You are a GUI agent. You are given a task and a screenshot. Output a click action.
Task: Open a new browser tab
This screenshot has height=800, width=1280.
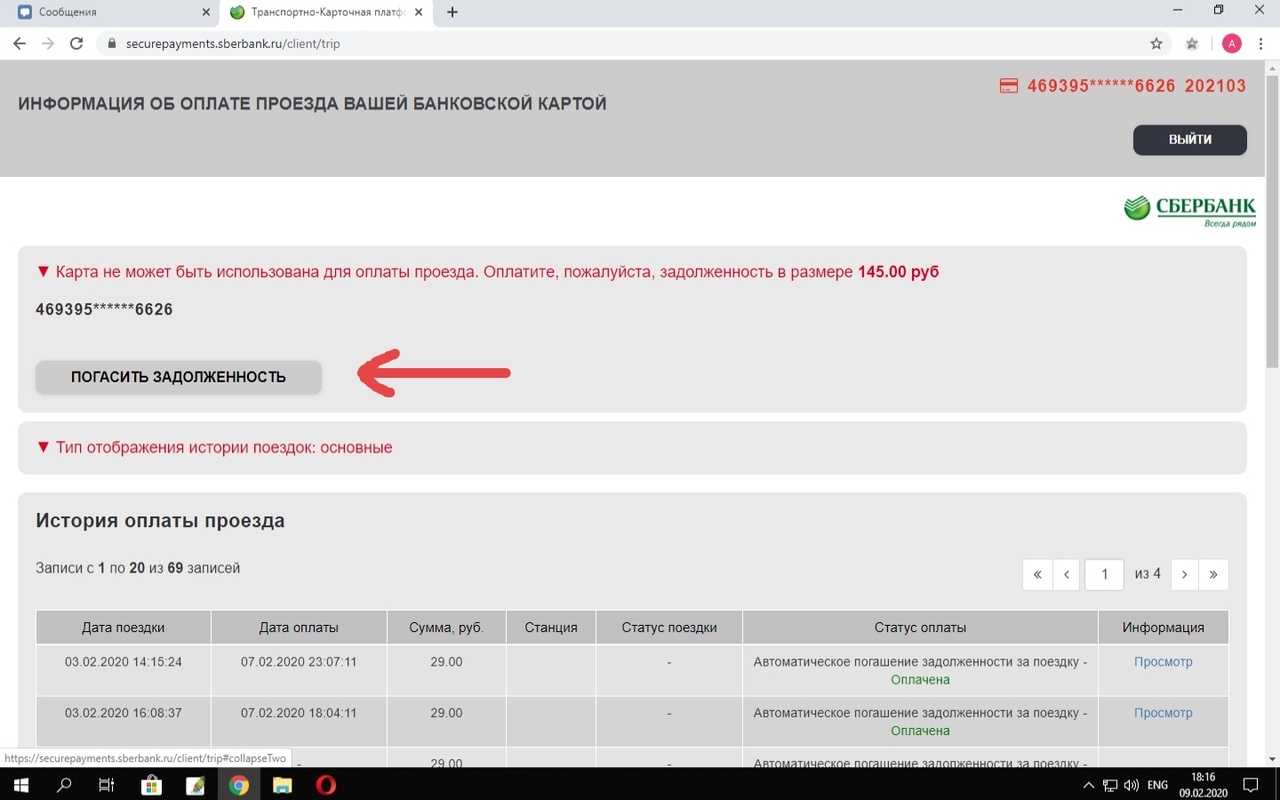[452, 13]
